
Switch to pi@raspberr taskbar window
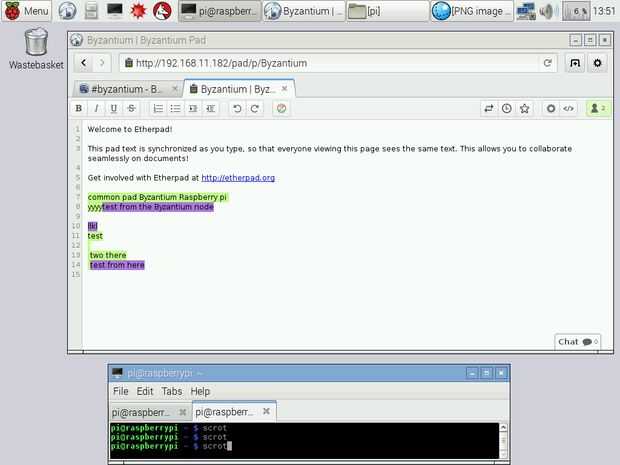(x=220, y=11)
